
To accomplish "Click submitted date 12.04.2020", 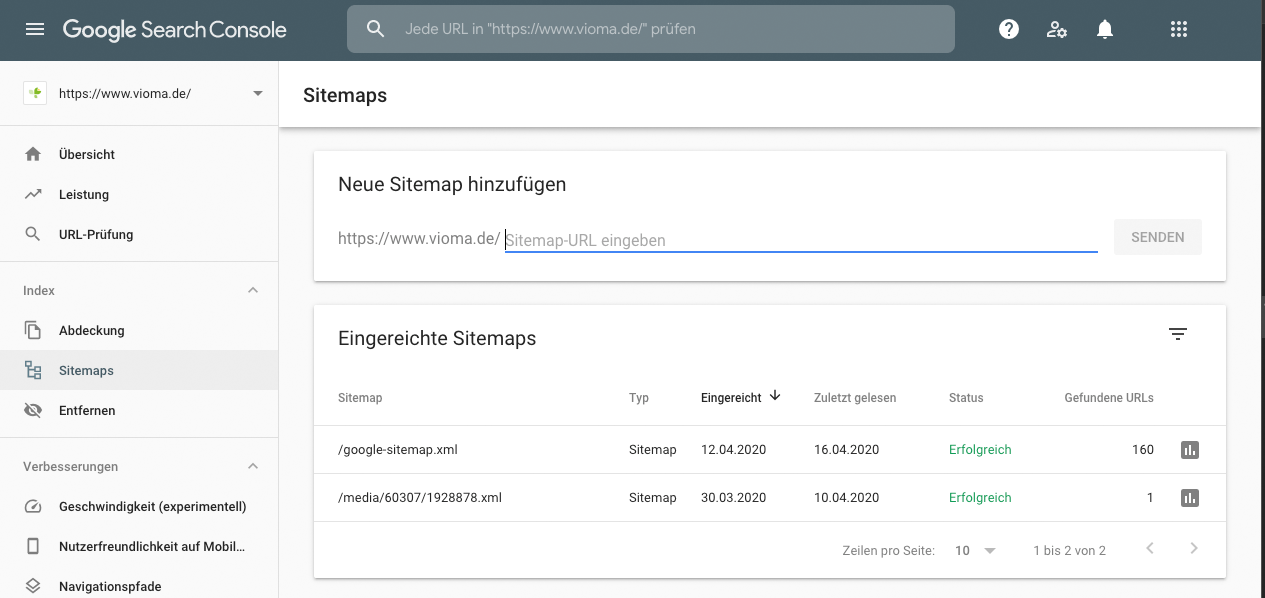I will (734, 450).
